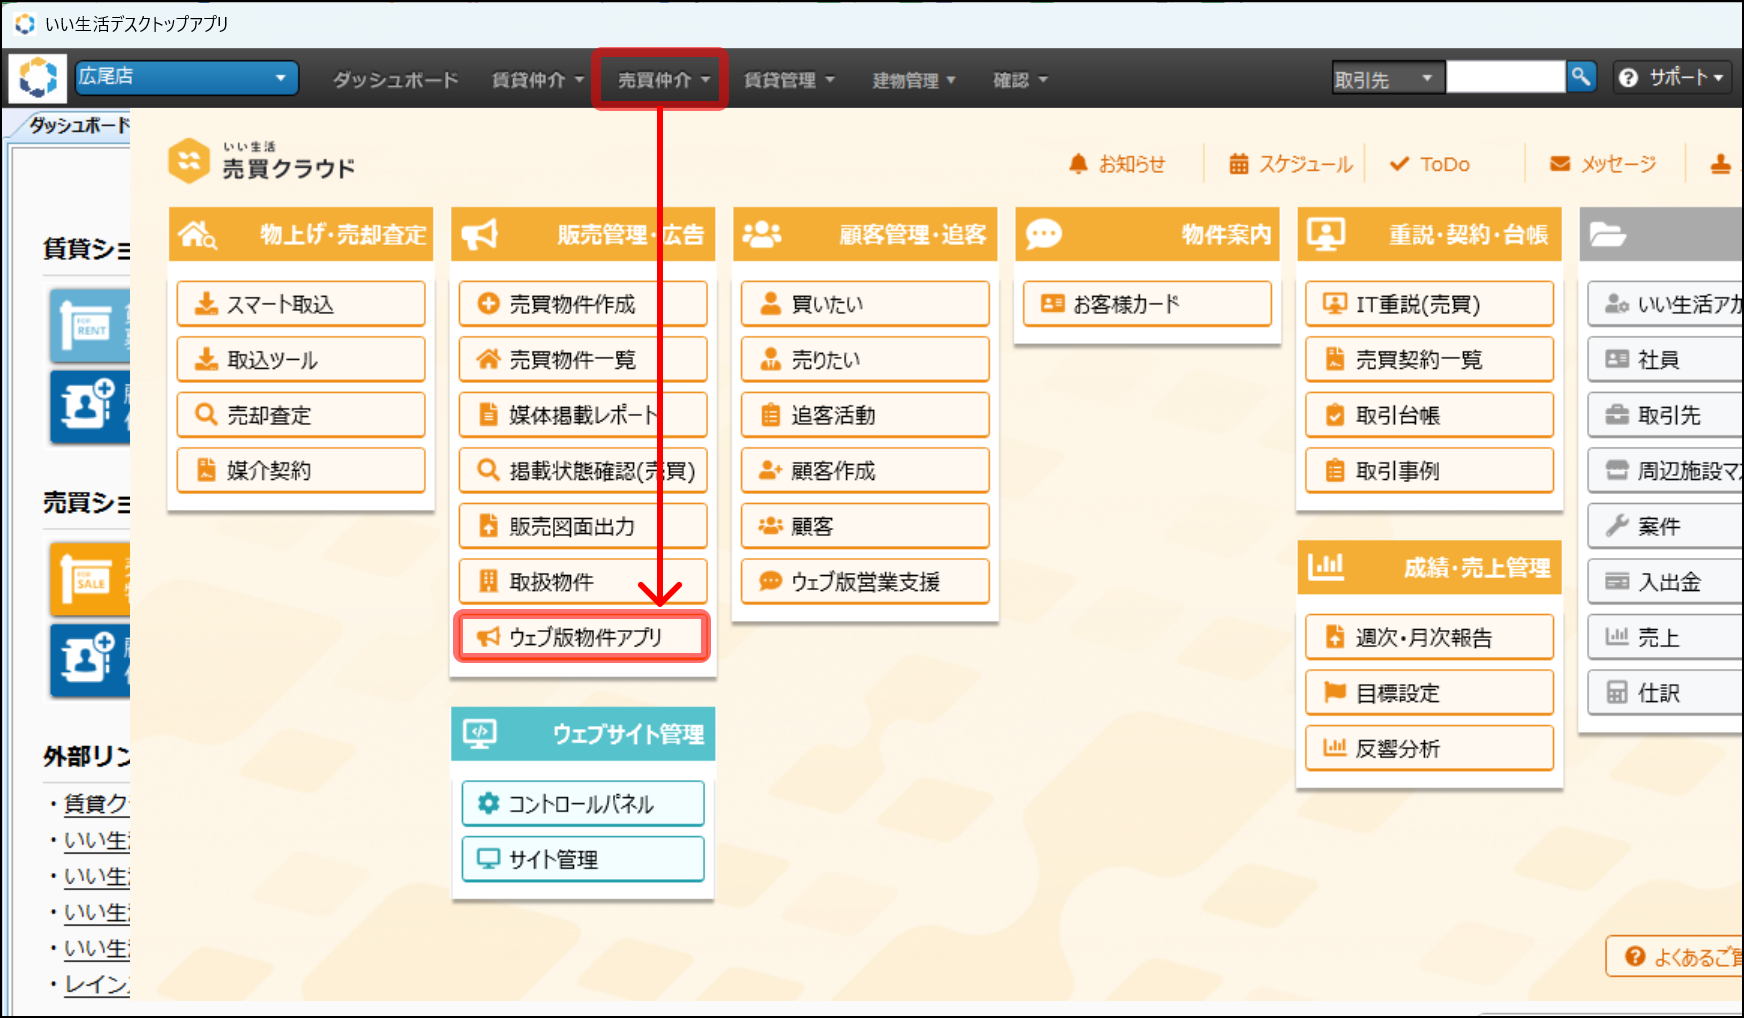Open 顧客作成

tap(865, 470)
